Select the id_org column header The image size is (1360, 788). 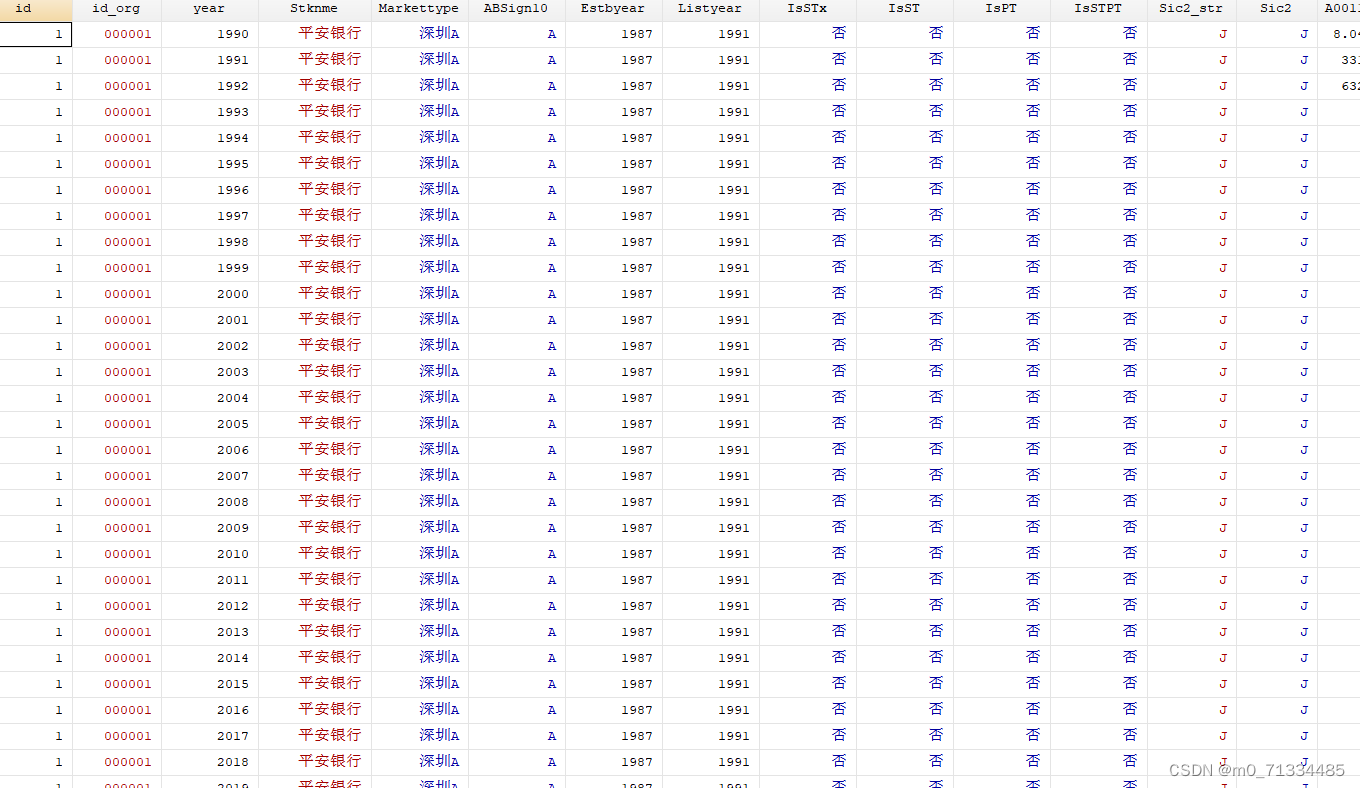[116, 8]
